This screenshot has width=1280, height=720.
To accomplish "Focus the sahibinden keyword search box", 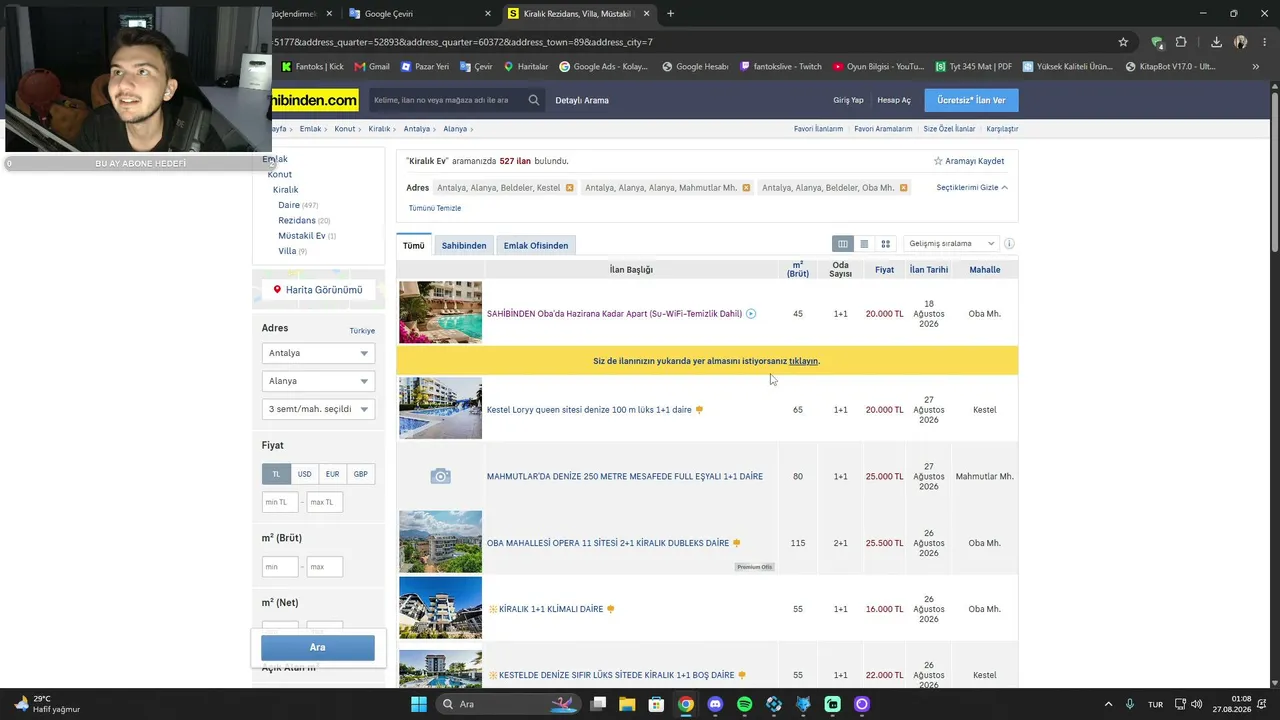I will coord(446,100).
